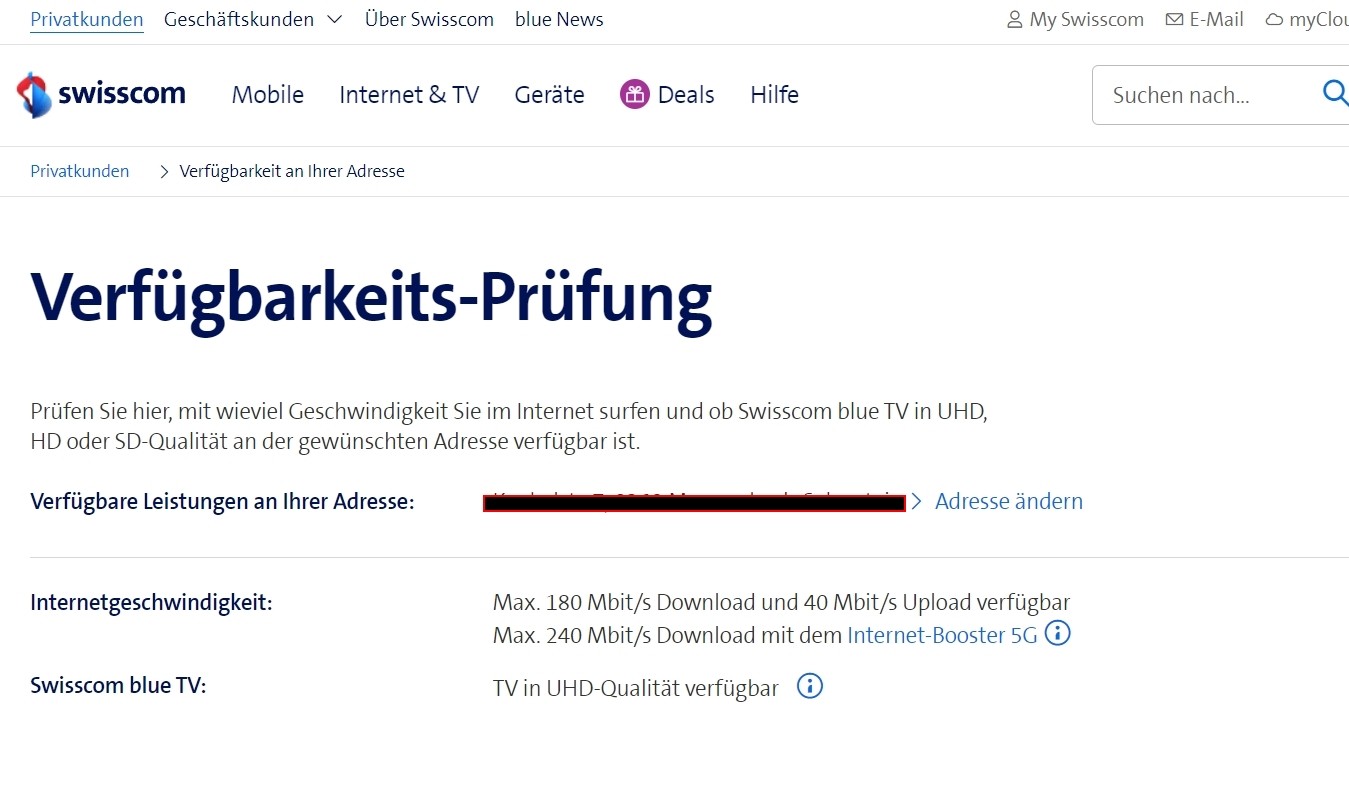Click the E-Mail envelope icon

tap(1174, 20)
